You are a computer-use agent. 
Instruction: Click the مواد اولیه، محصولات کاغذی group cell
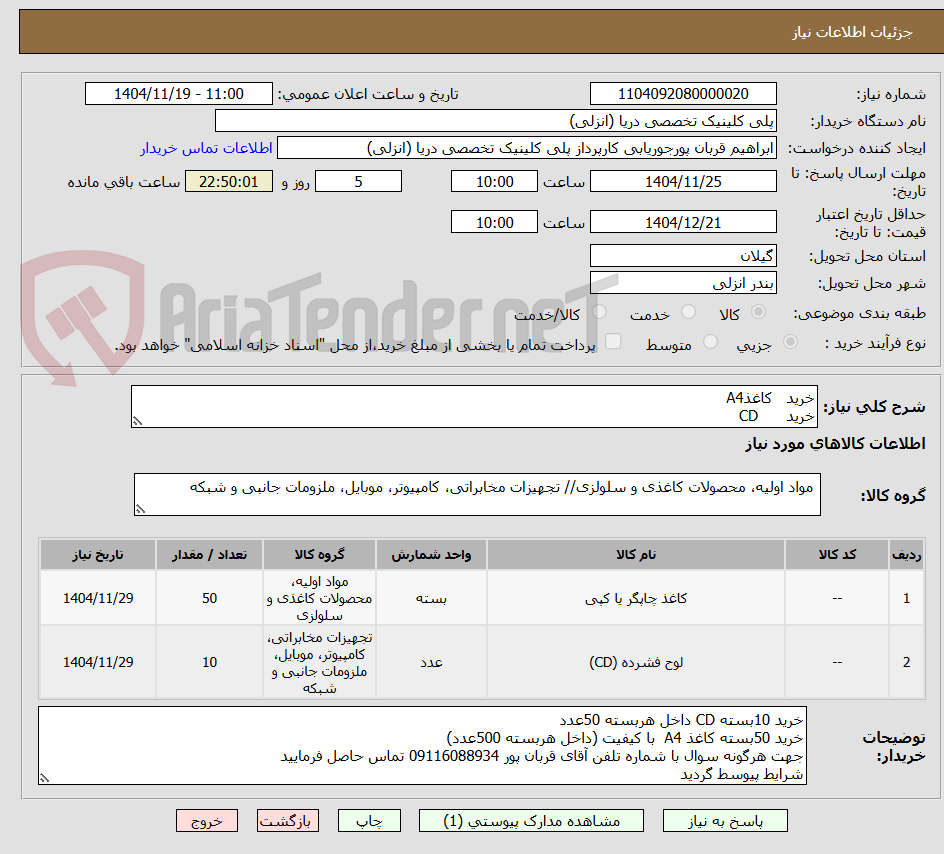[x=319, y=598]
